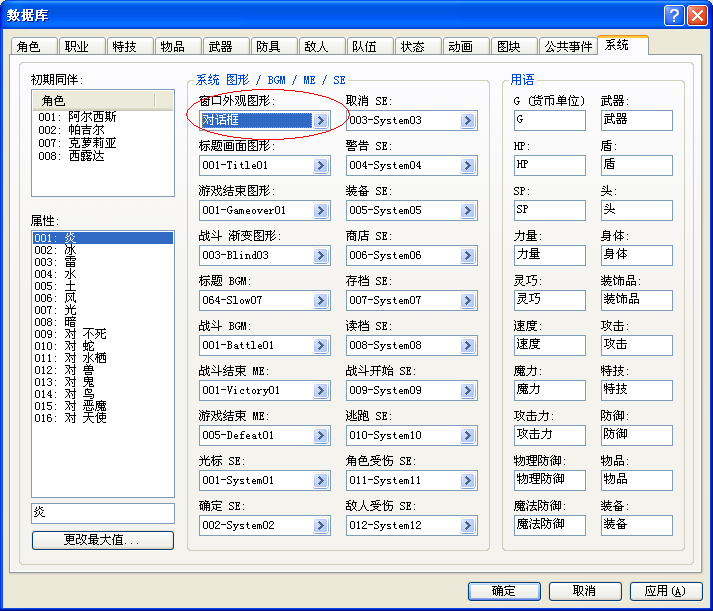Click the HP term input field
The height and width of the screenshot is (611, 713).
tap(550, 165)
